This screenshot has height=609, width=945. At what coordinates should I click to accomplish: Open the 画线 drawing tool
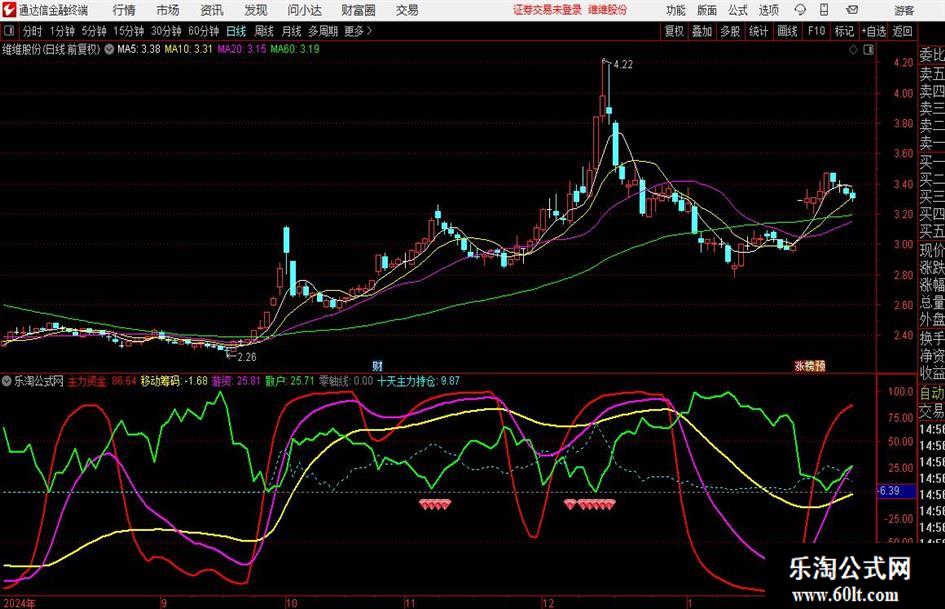pyautogui.click(x=787, y=31)
